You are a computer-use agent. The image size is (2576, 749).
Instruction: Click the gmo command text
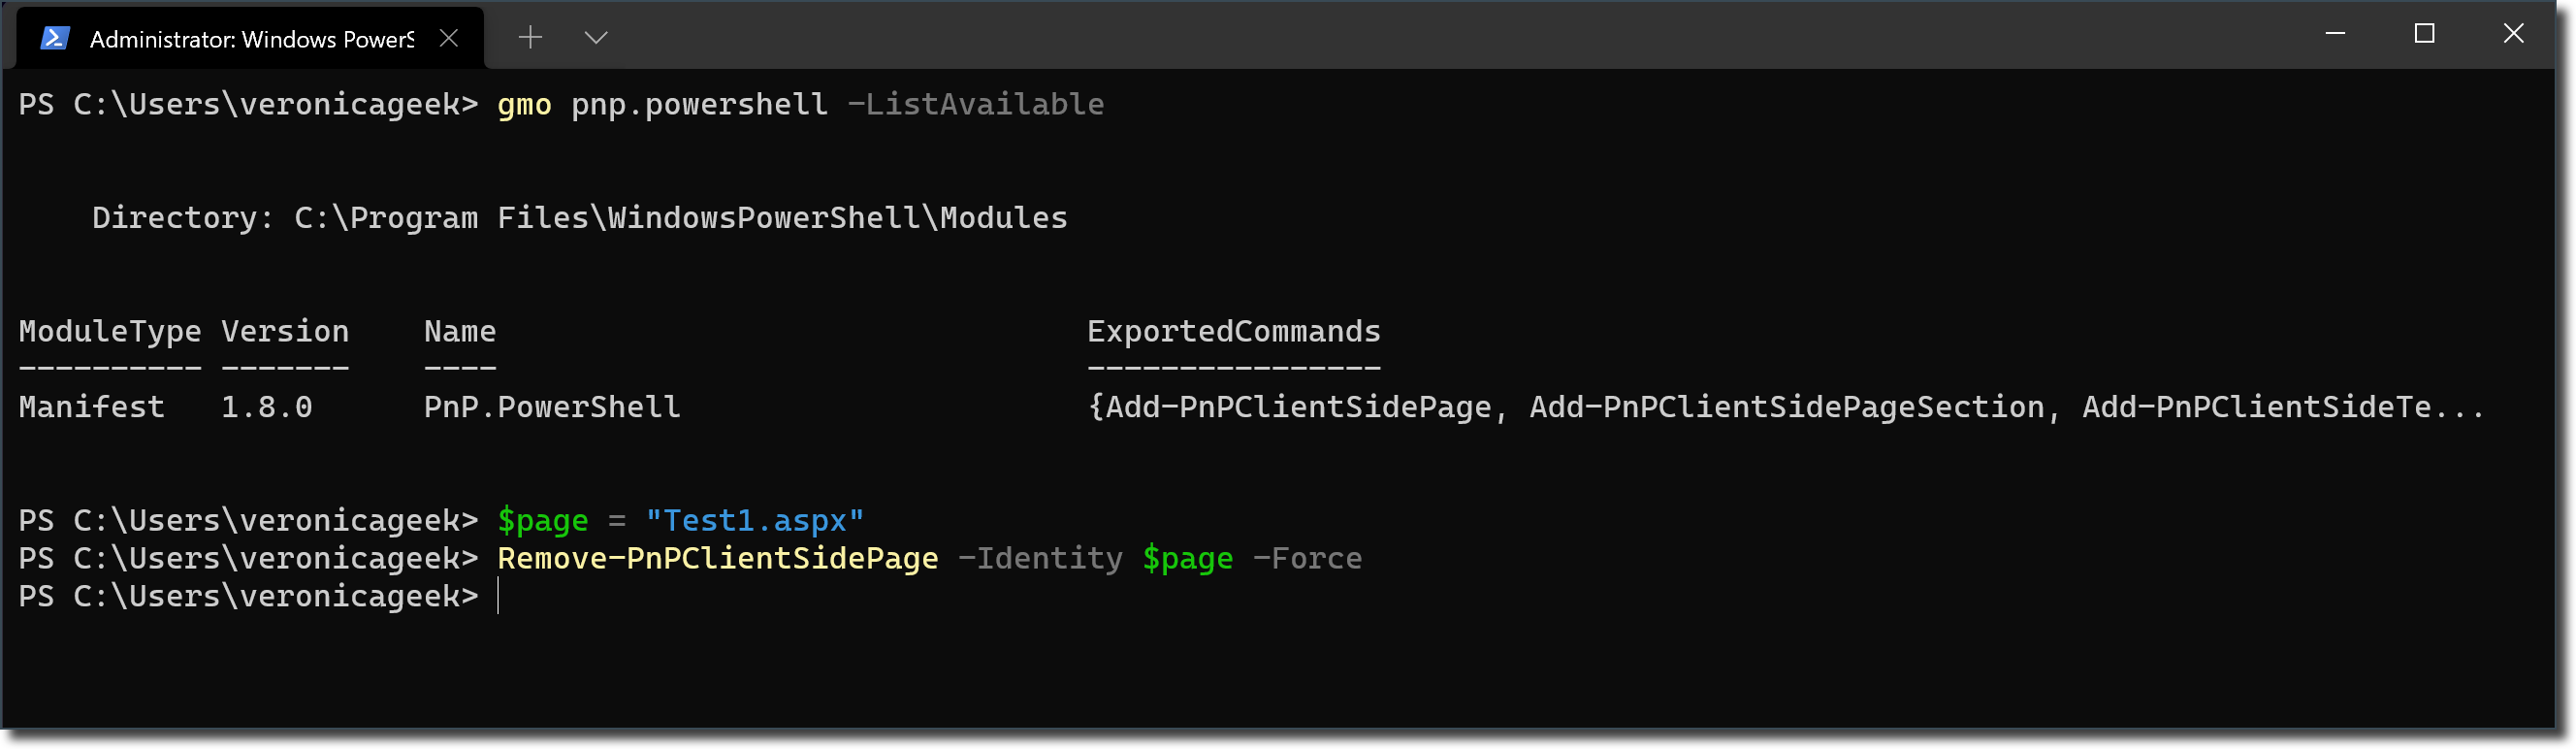coord(525,103)
